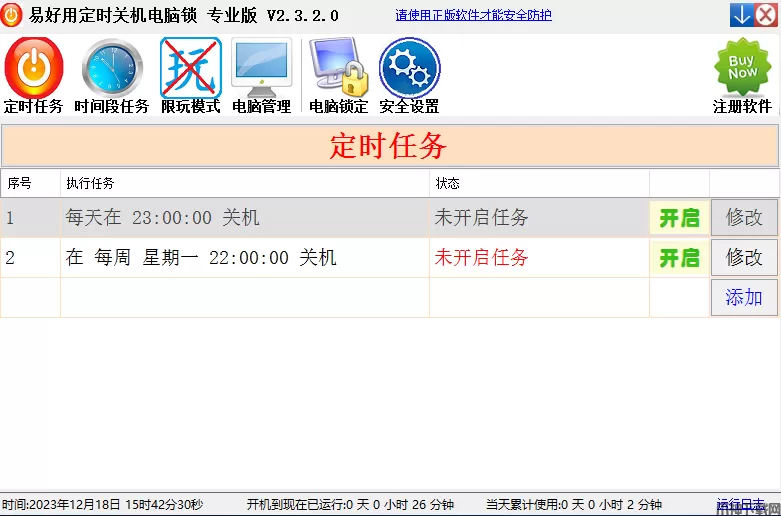The width and height of the screenshot is (781, 516).
Task: Open the 定时任务 power icon
Action: (34, 76)
